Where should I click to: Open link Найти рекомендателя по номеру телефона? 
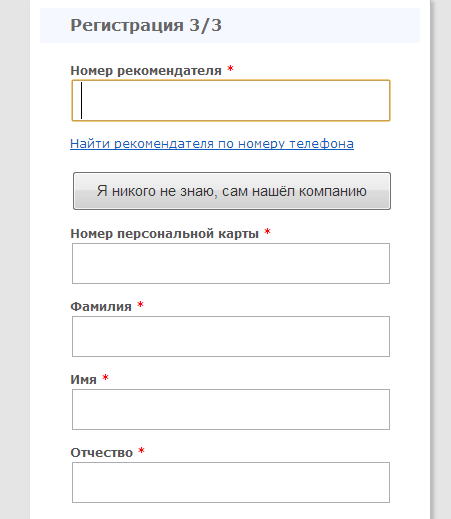(x=212, y=144)
